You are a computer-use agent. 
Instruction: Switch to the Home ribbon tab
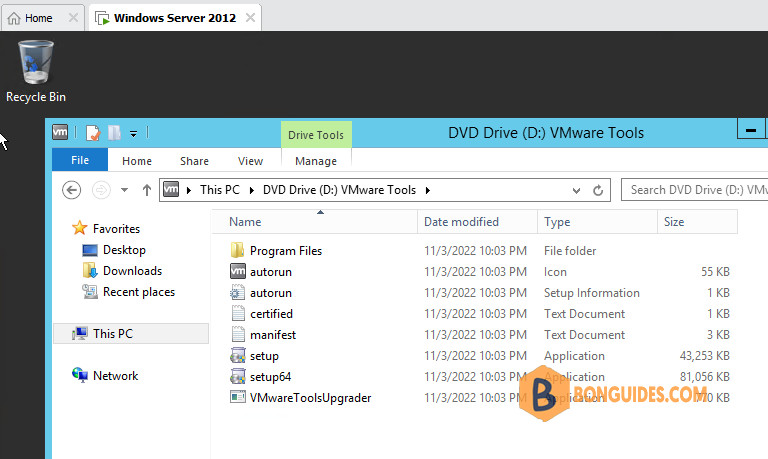[137, 161]
